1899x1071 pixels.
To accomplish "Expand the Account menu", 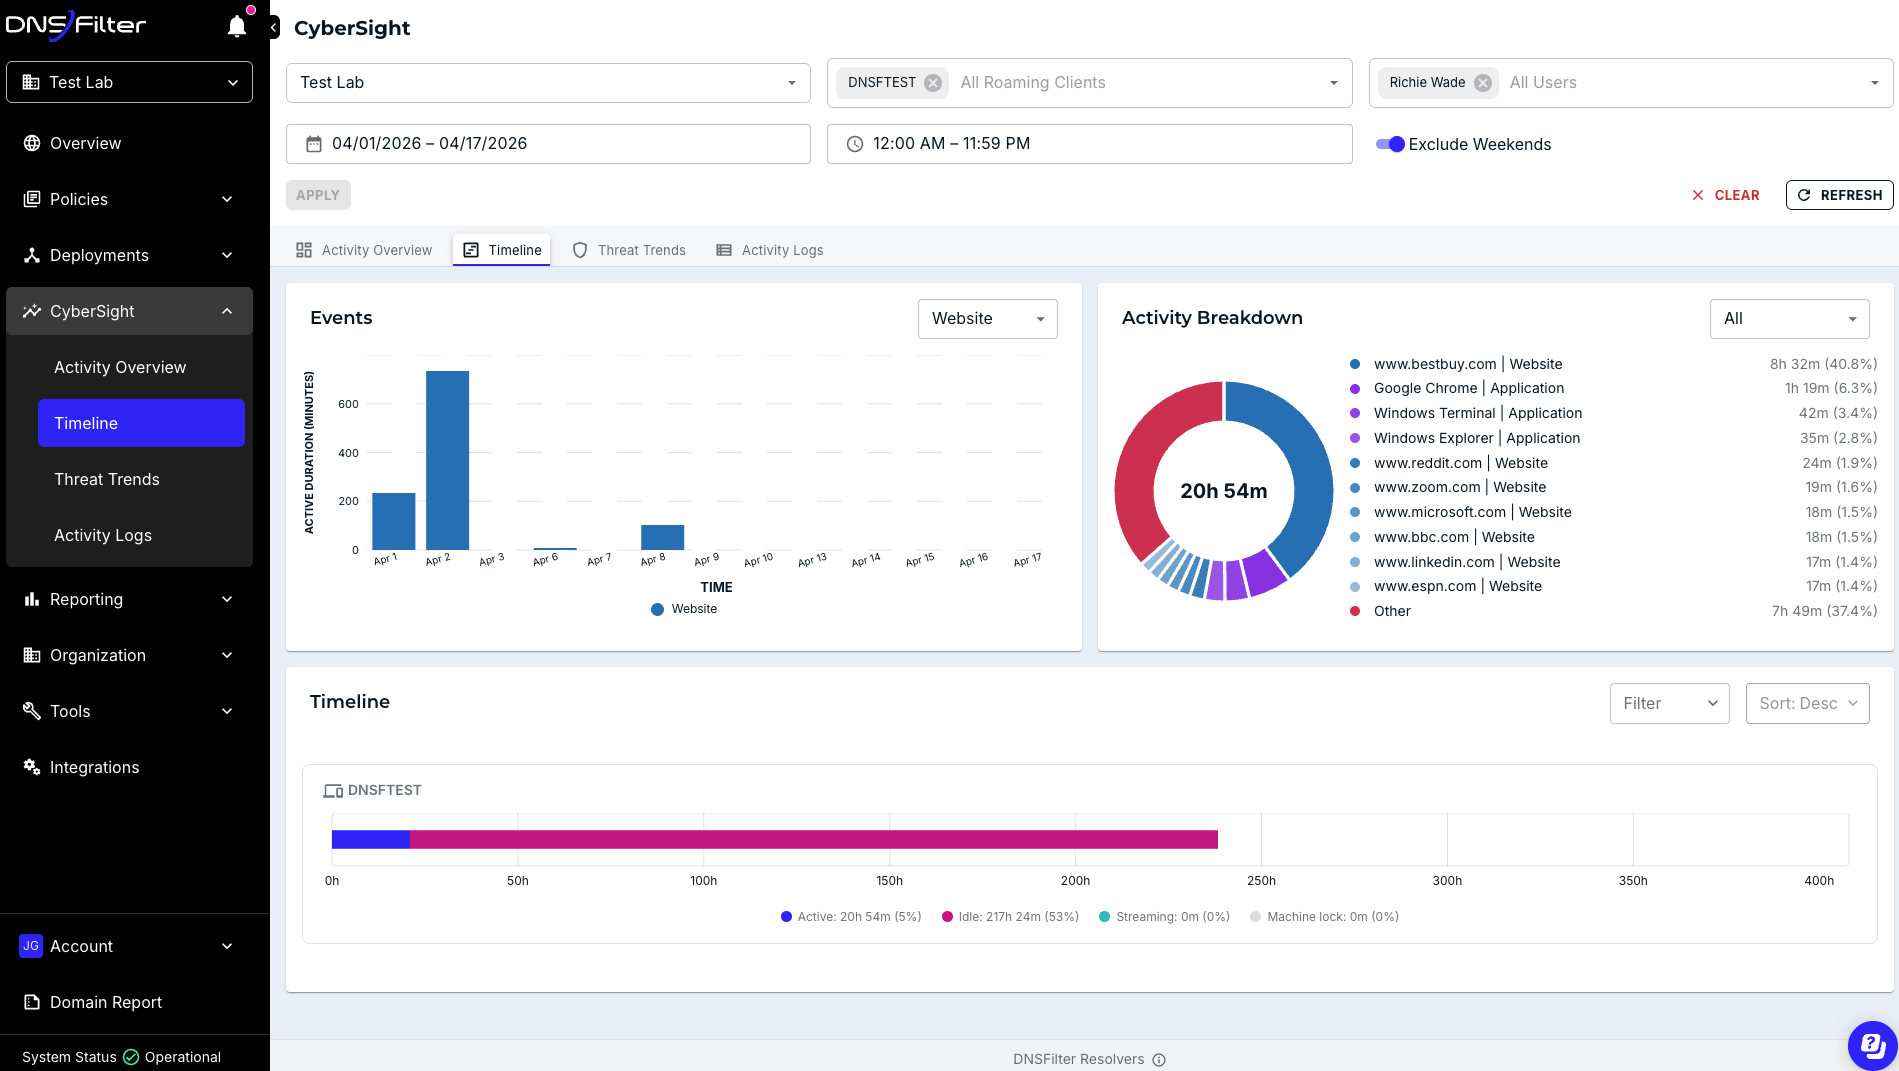I will (129, 946).
